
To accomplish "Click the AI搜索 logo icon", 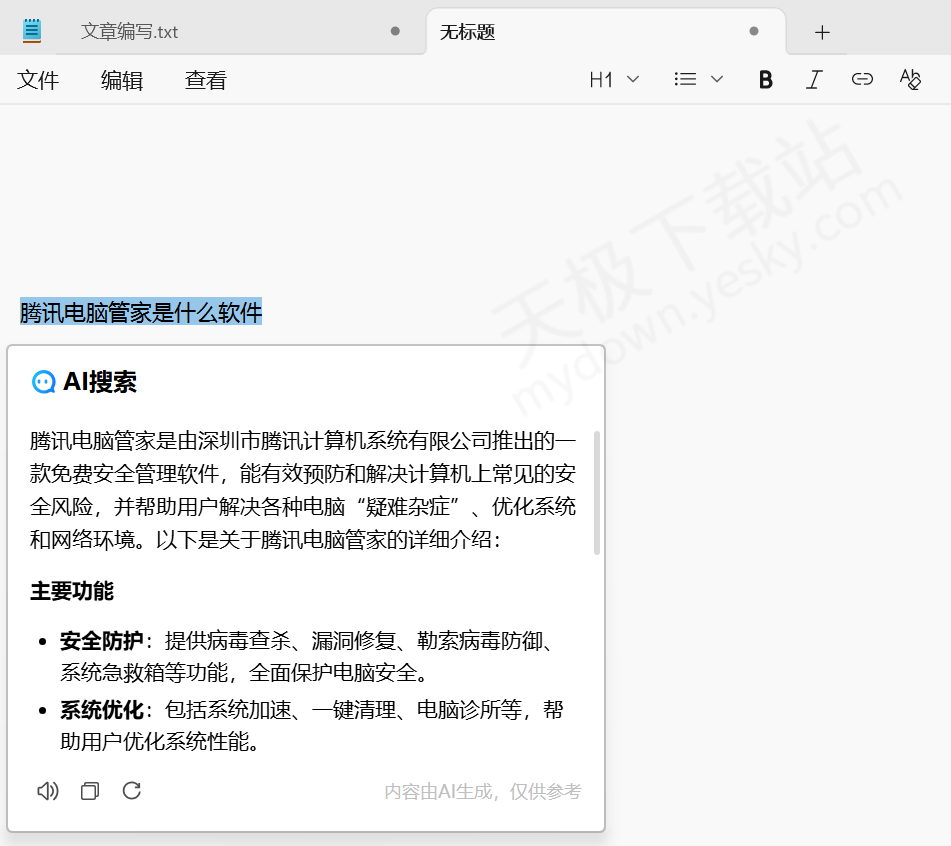I will pyautogui.click(x=43, y=382).
